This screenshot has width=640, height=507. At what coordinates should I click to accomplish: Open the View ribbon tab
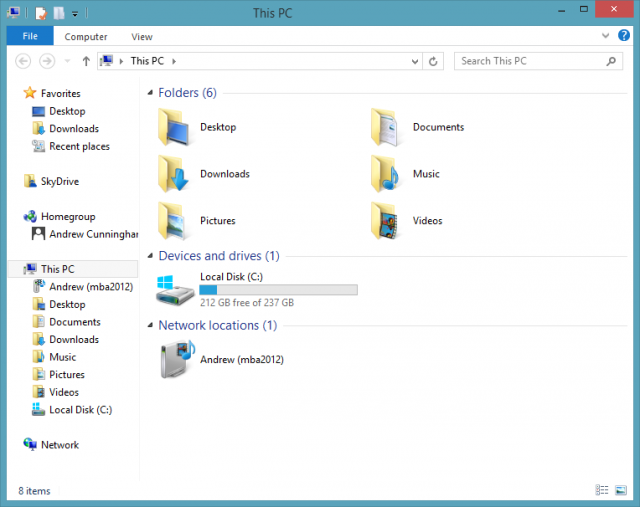142,37
